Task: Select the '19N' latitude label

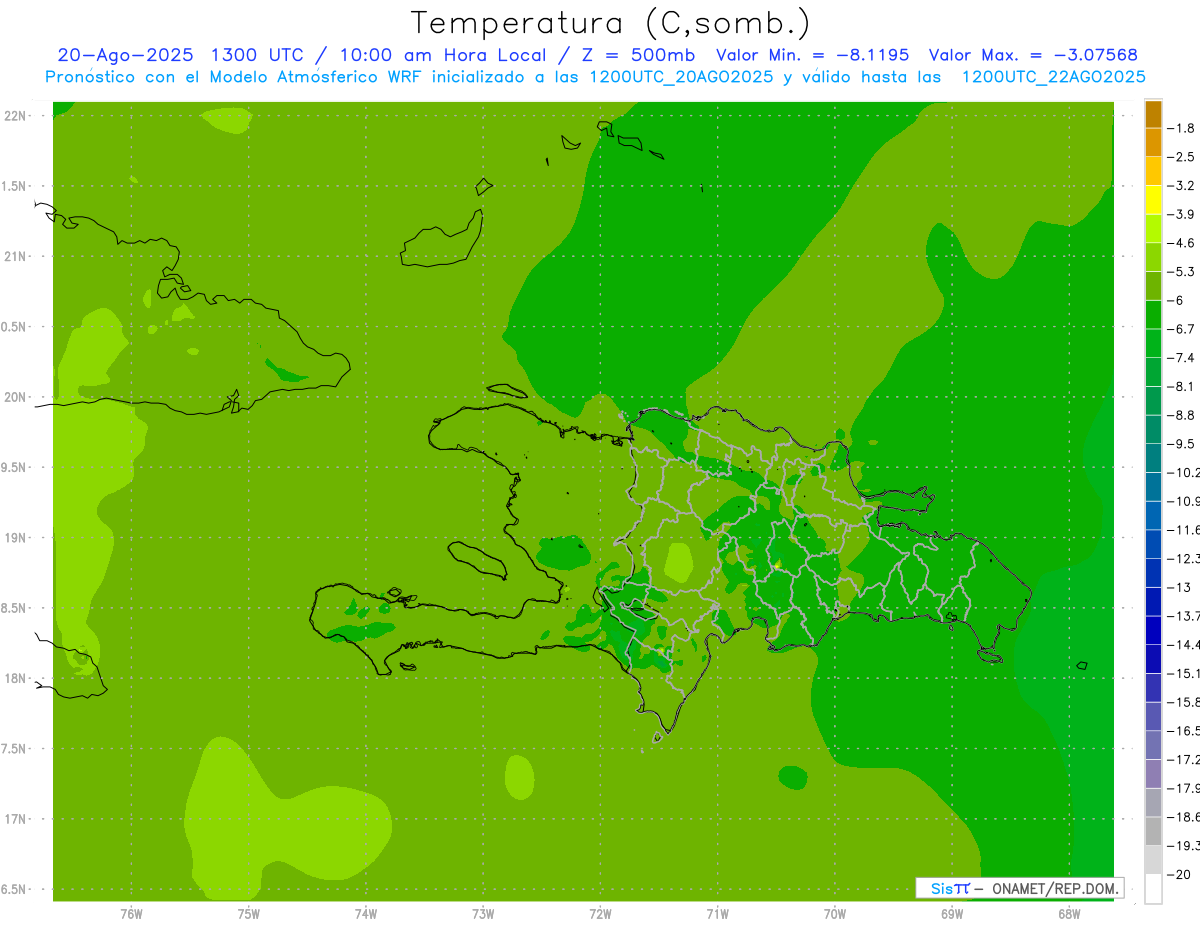Action: click(x=15, y=537)
